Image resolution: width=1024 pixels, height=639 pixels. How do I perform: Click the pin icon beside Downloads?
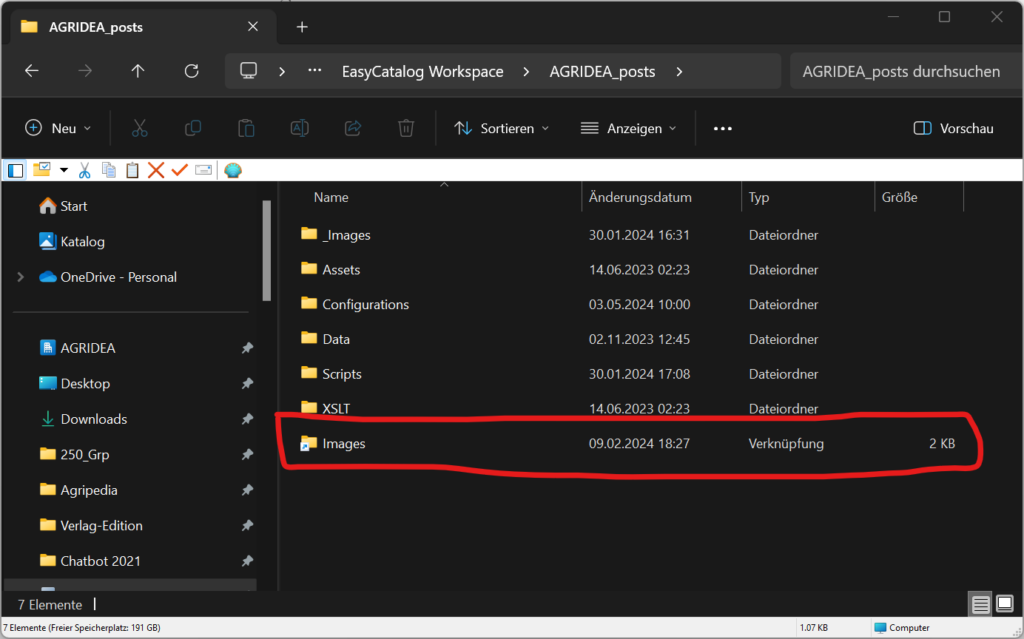point(247,419)
